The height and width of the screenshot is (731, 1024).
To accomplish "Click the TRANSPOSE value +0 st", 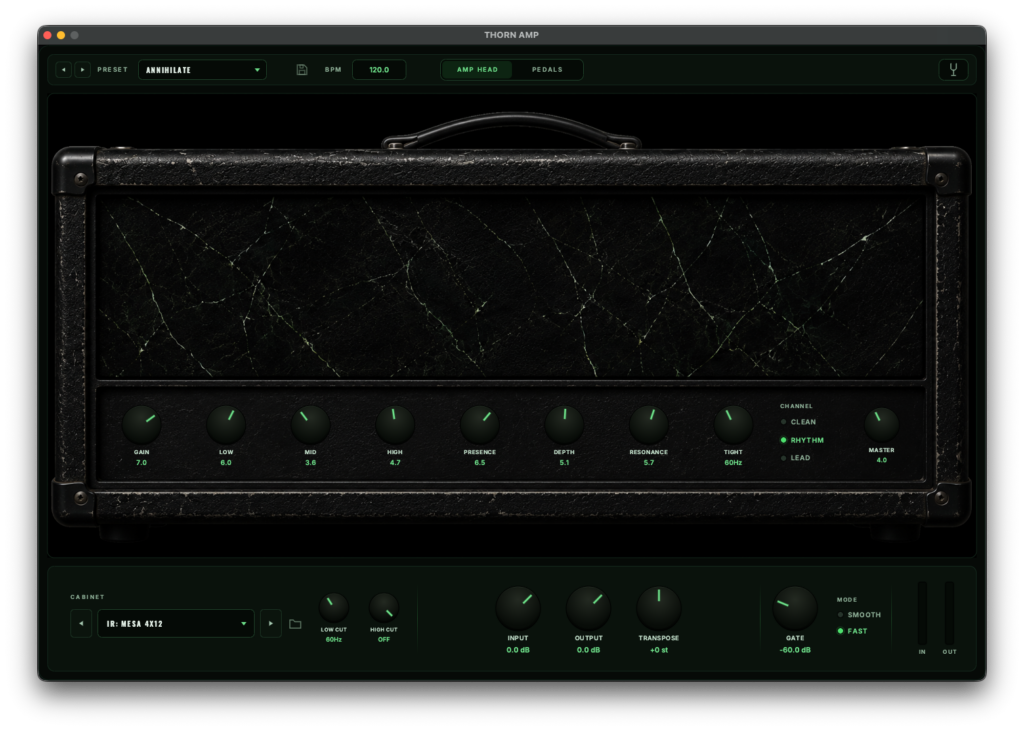I will pos(659,650).
